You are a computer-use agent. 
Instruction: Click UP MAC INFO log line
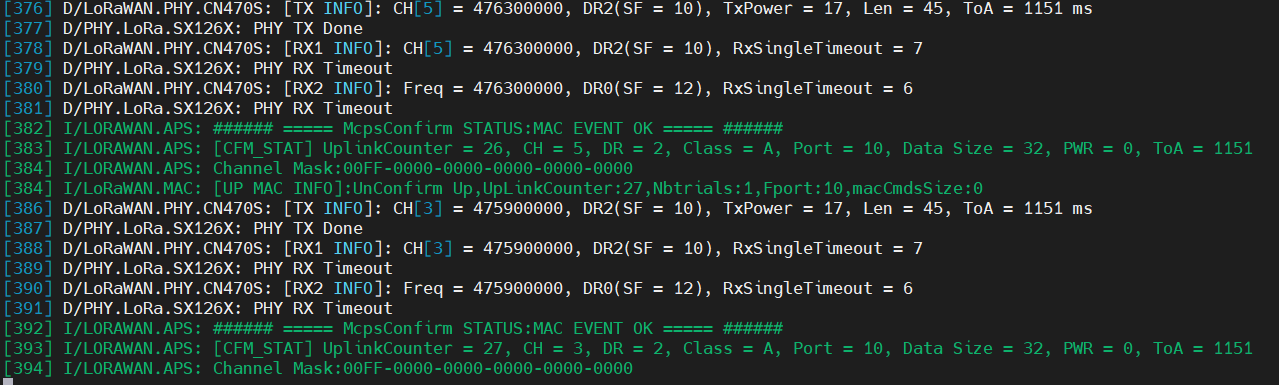[x=494, y=189]
